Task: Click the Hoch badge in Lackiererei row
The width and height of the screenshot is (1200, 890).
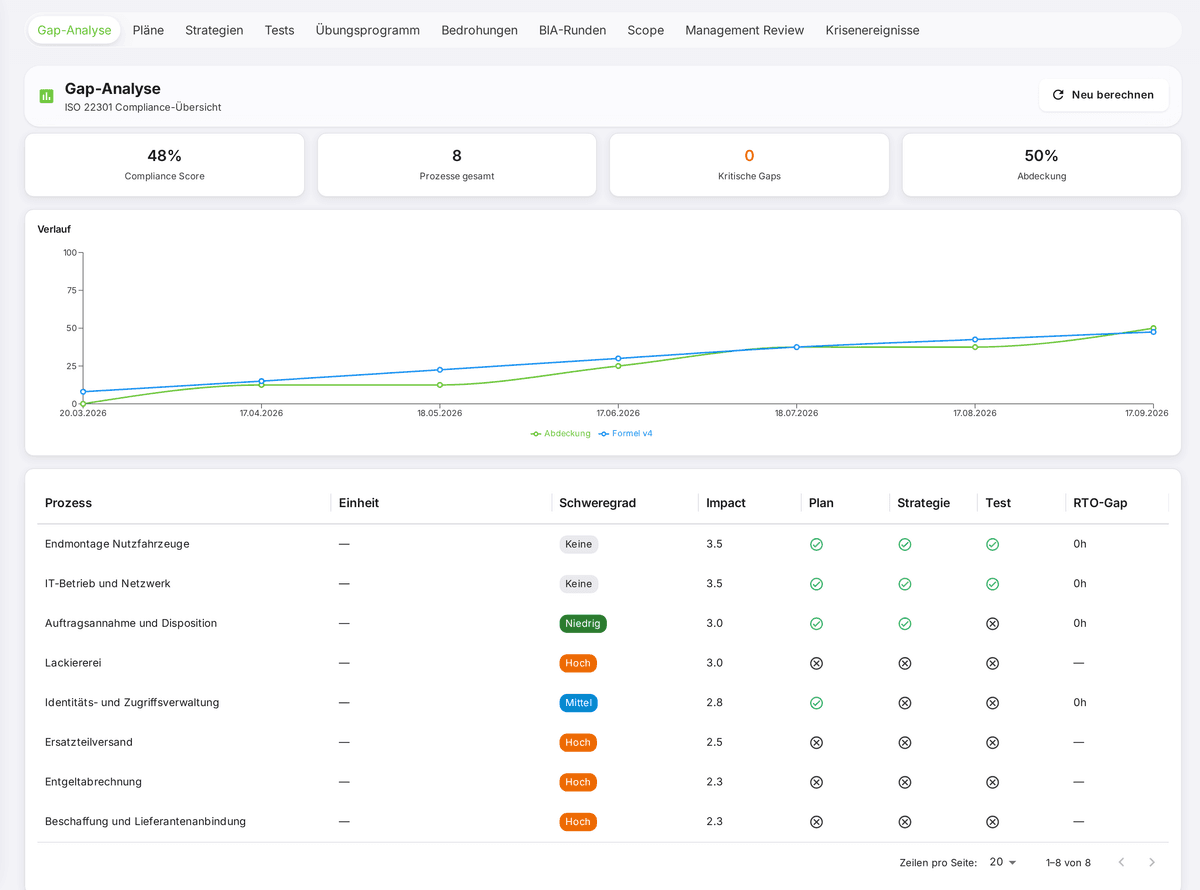Action: pyautogui.click(x=578, y=663)
